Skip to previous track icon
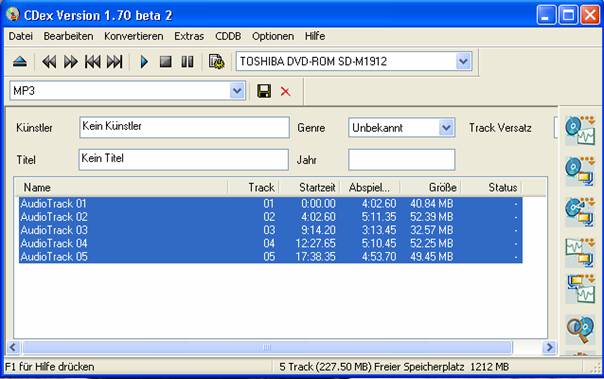The height and width of the screenshot is (379, 604). pyautogui.click(x=92, y=62)
